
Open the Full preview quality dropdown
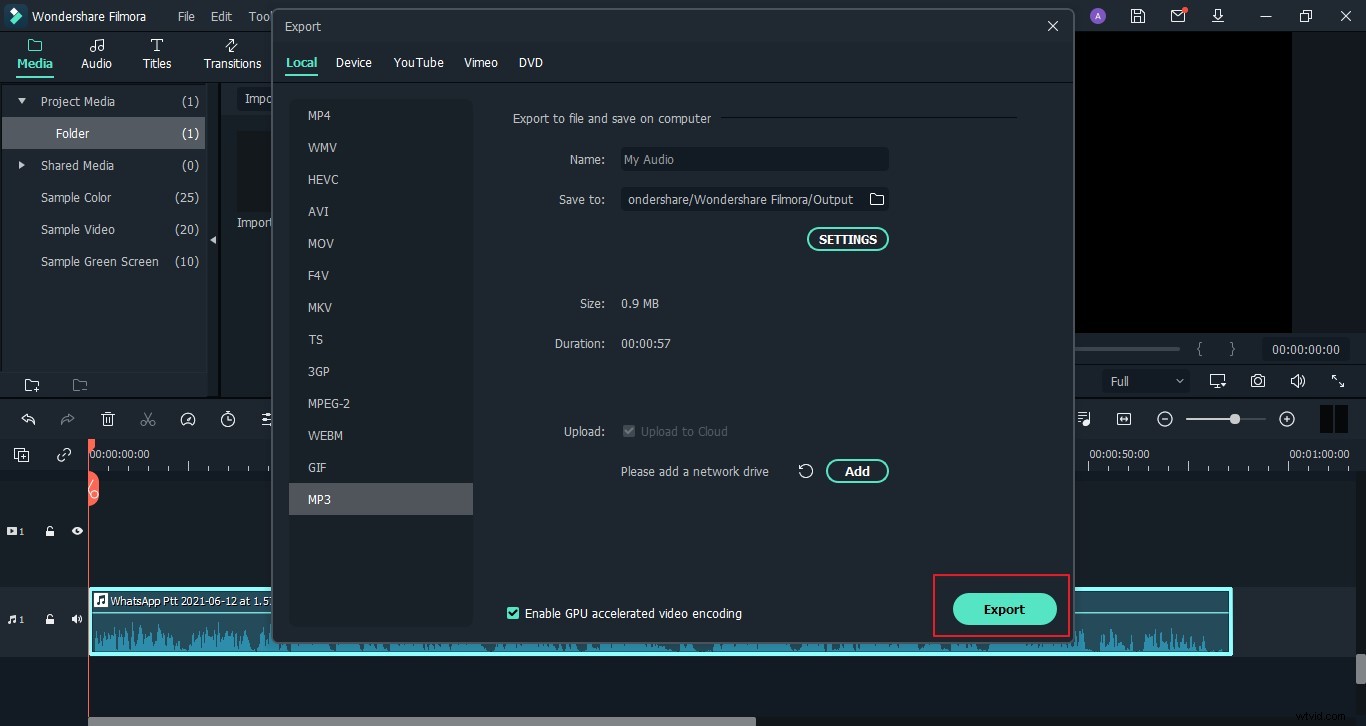1145,381
